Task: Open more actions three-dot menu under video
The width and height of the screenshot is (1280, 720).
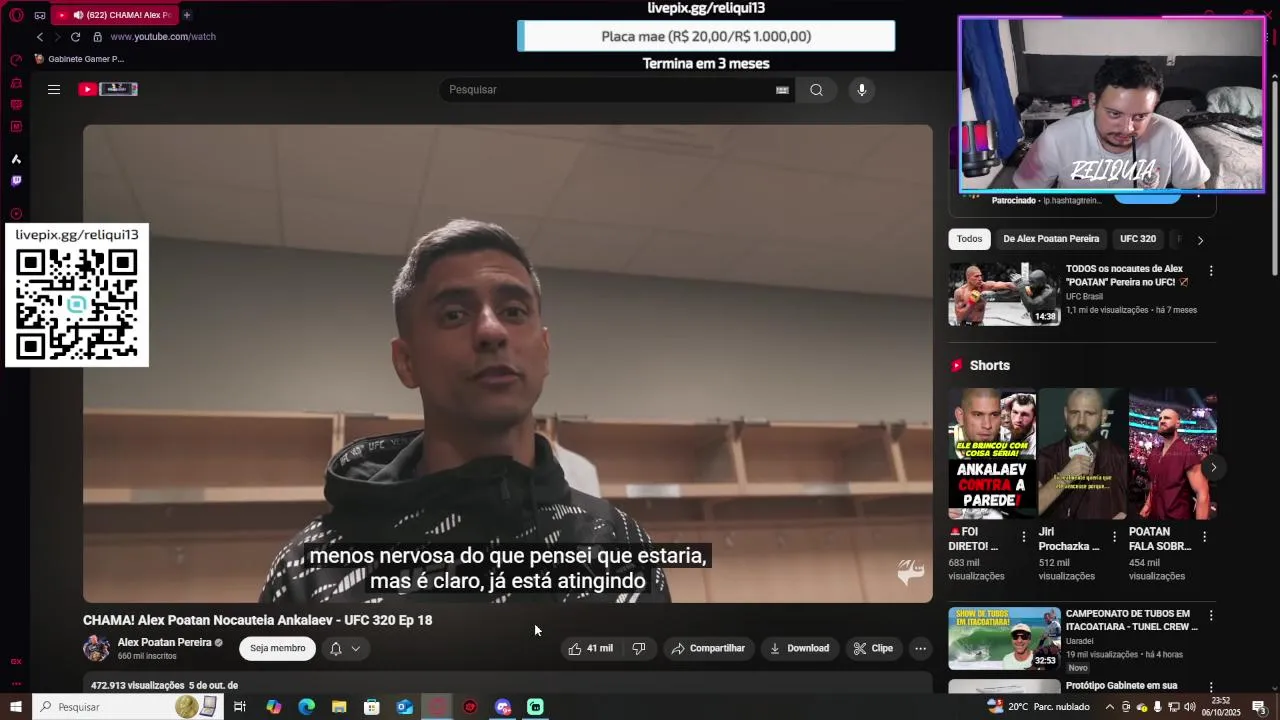Action: click(x=921, y=648)
